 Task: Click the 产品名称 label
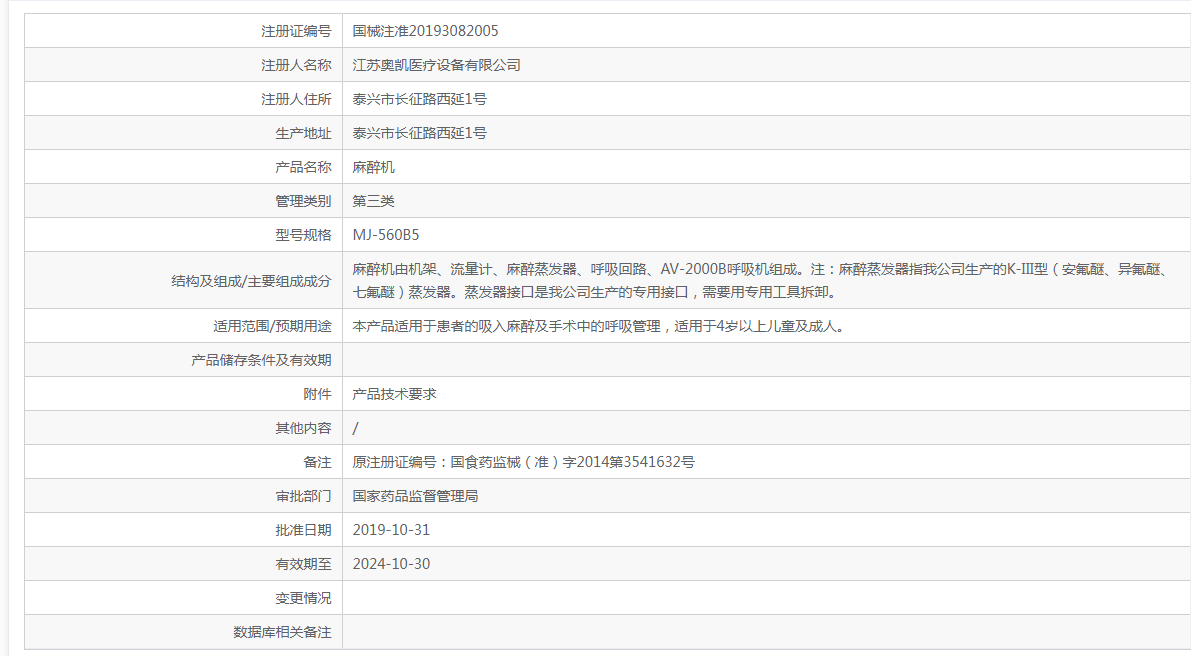[303, 167]
